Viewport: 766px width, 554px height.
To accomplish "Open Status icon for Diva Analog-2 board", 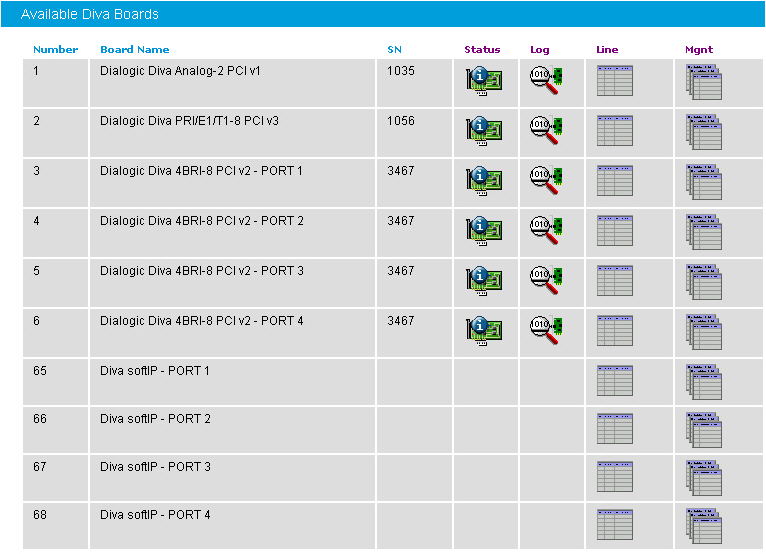I will pyautogui.click(x=484, y=81).
